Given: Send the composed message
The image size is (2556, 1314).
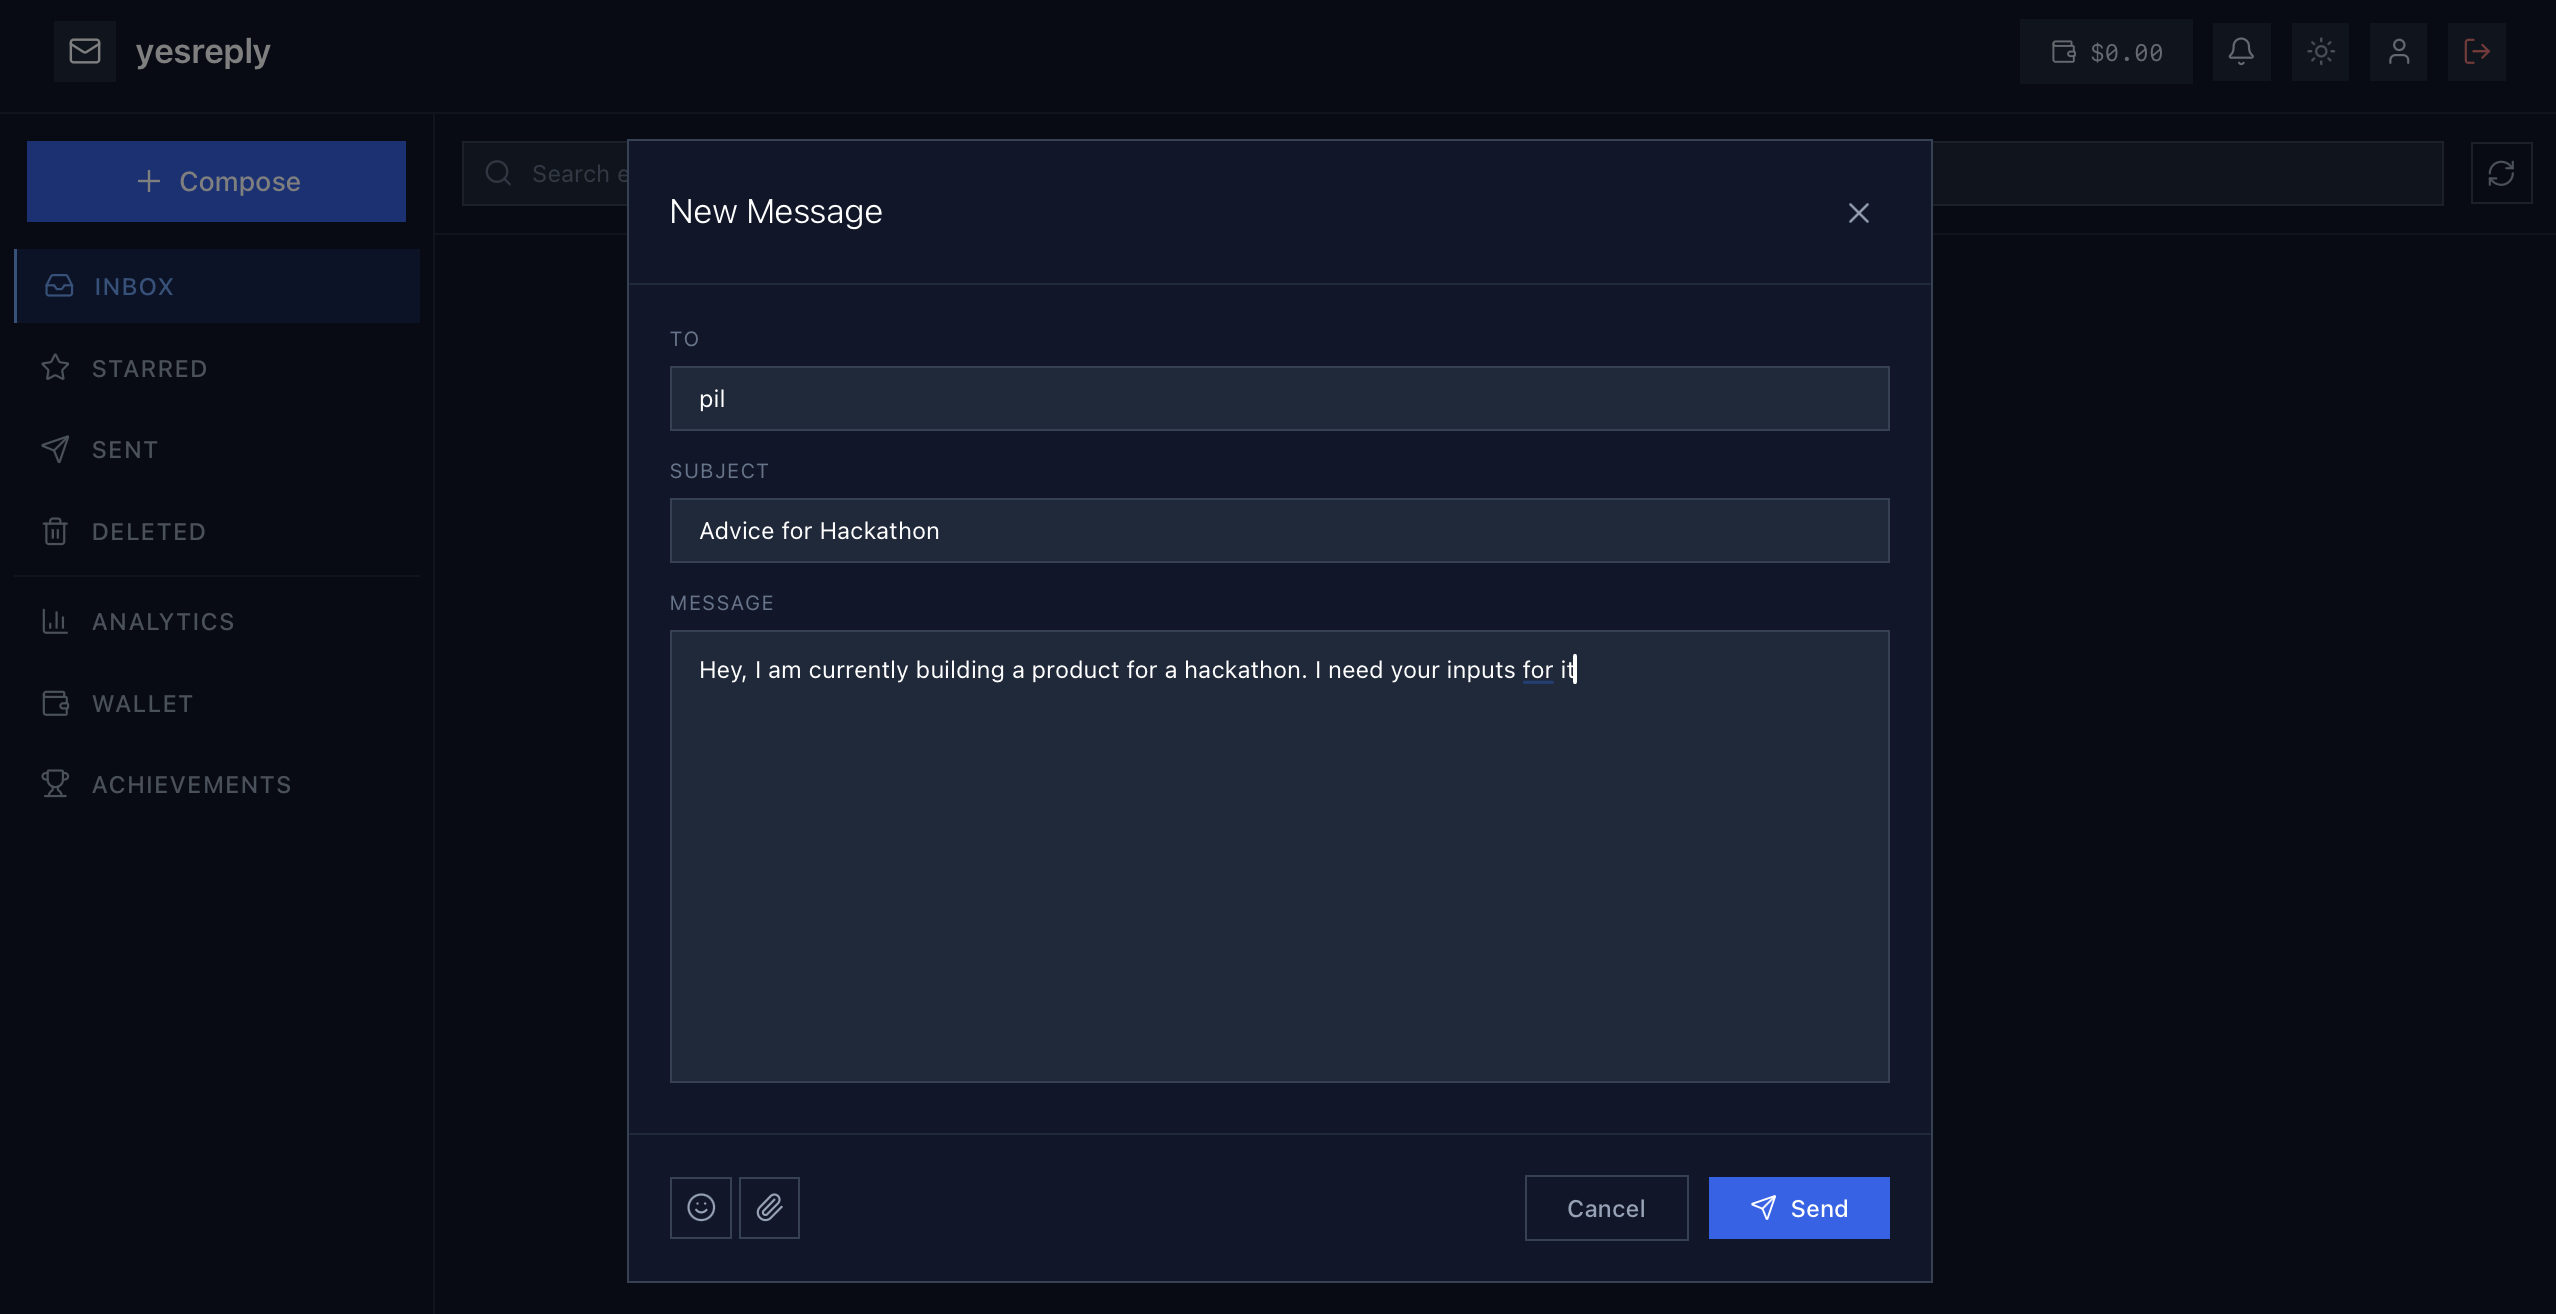Looking at the screenshot, I should [x=1798, y=1208].
